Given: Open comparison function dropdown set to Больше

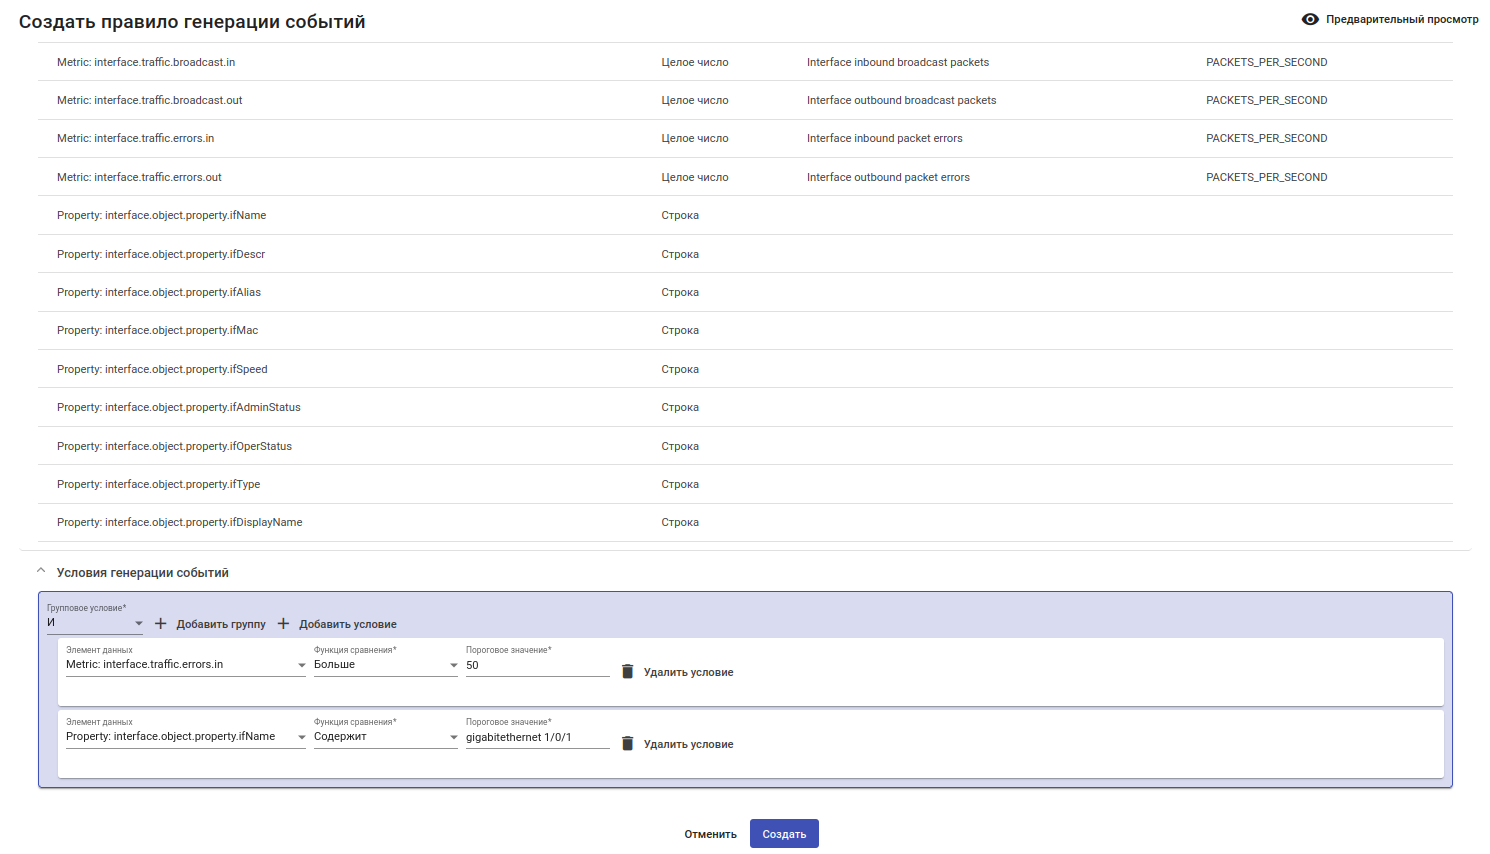Looking at the screenshot, I should click(386, 665).
